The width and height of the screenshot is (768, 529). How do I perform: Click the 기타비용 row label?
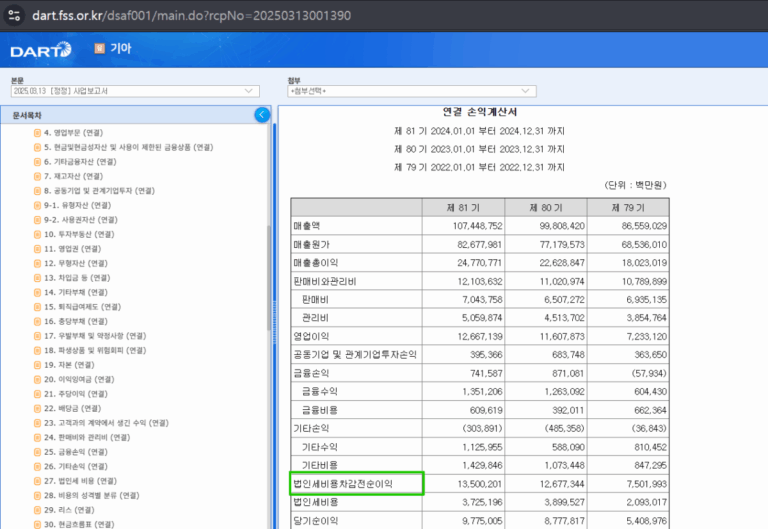[x=320, y=465]
